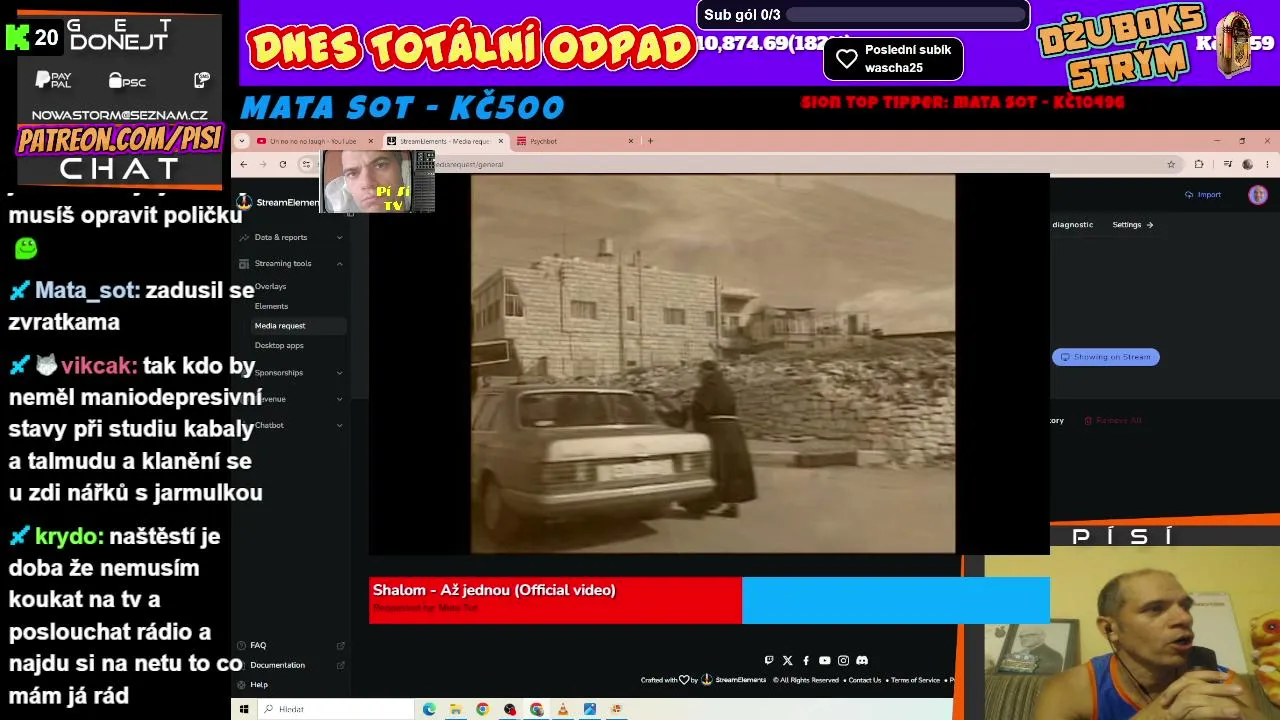Open the Terms of Service footer link

tap(915, 680)
